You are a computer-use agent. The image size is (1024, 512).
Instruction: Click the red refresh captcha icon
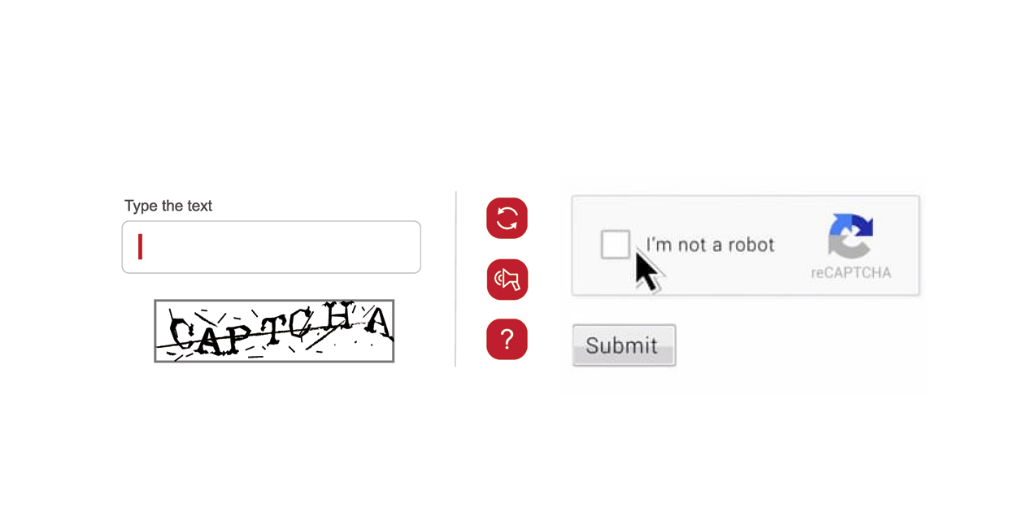(x=507, y=218)
